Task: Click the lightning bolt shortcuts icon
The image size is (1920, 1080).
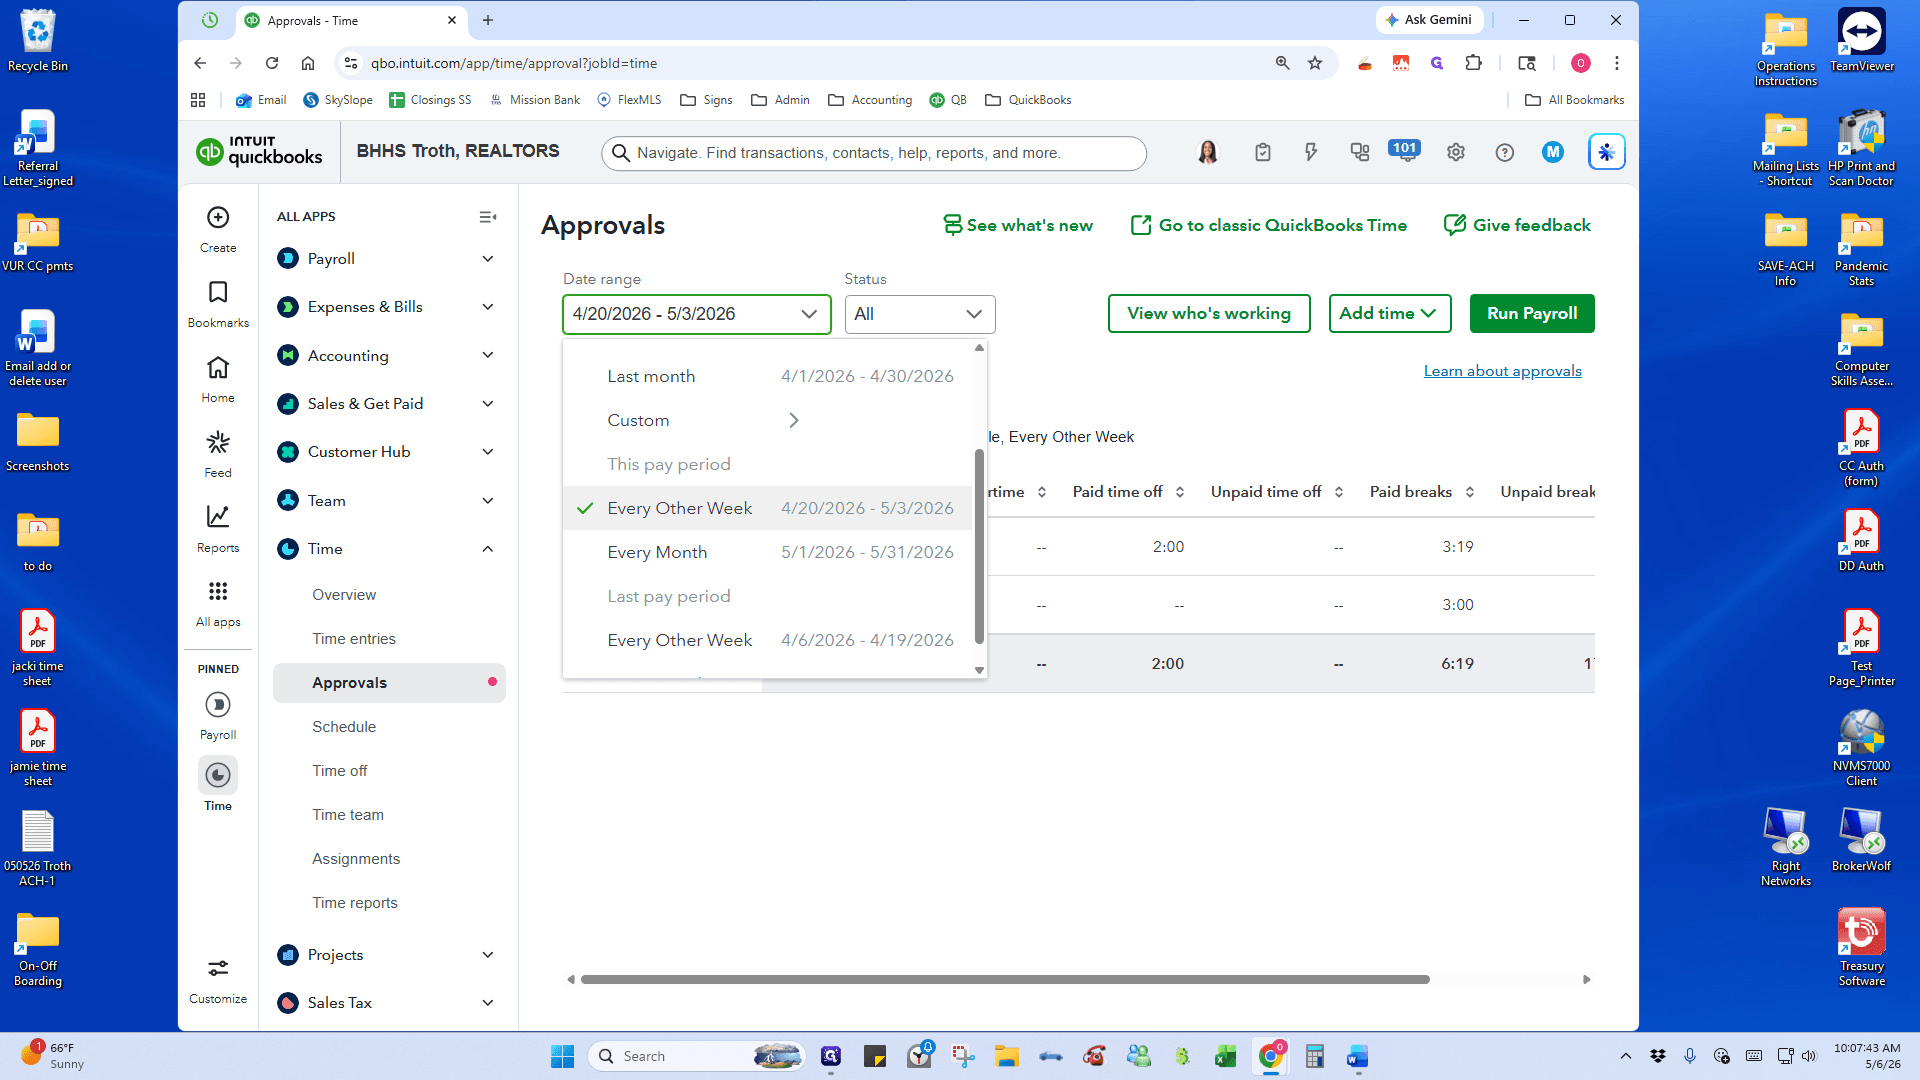Action: (x=1311, y=152)
